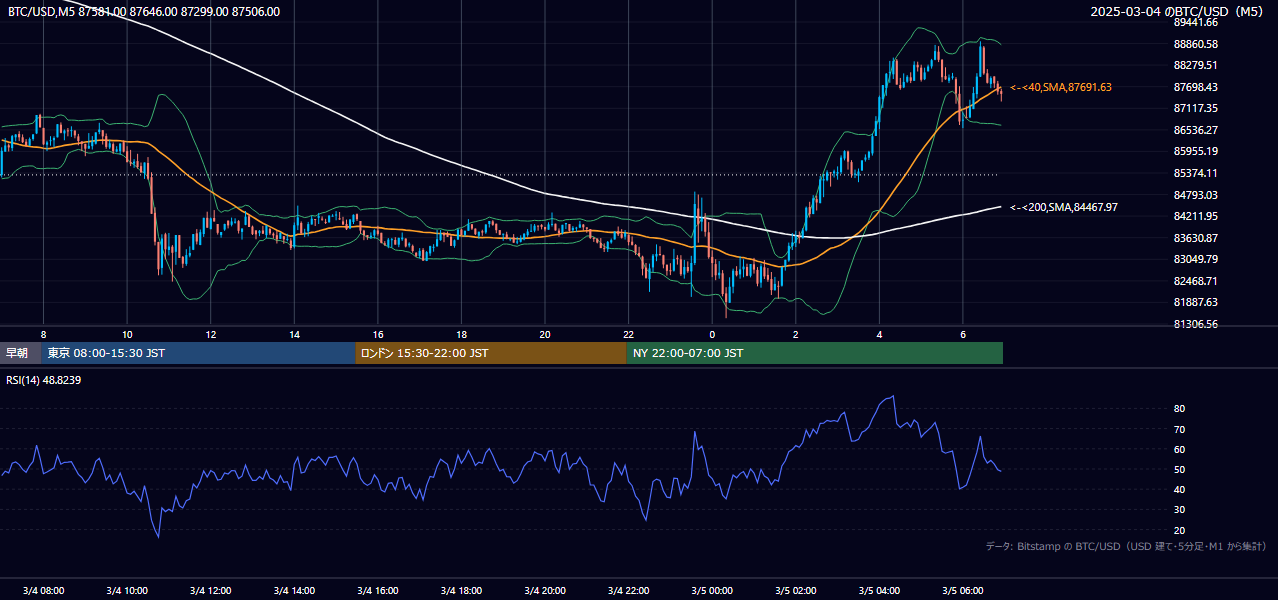Click hour label 4 under the price chart
Screen dimensions: 1278x600
pos(879,334)
